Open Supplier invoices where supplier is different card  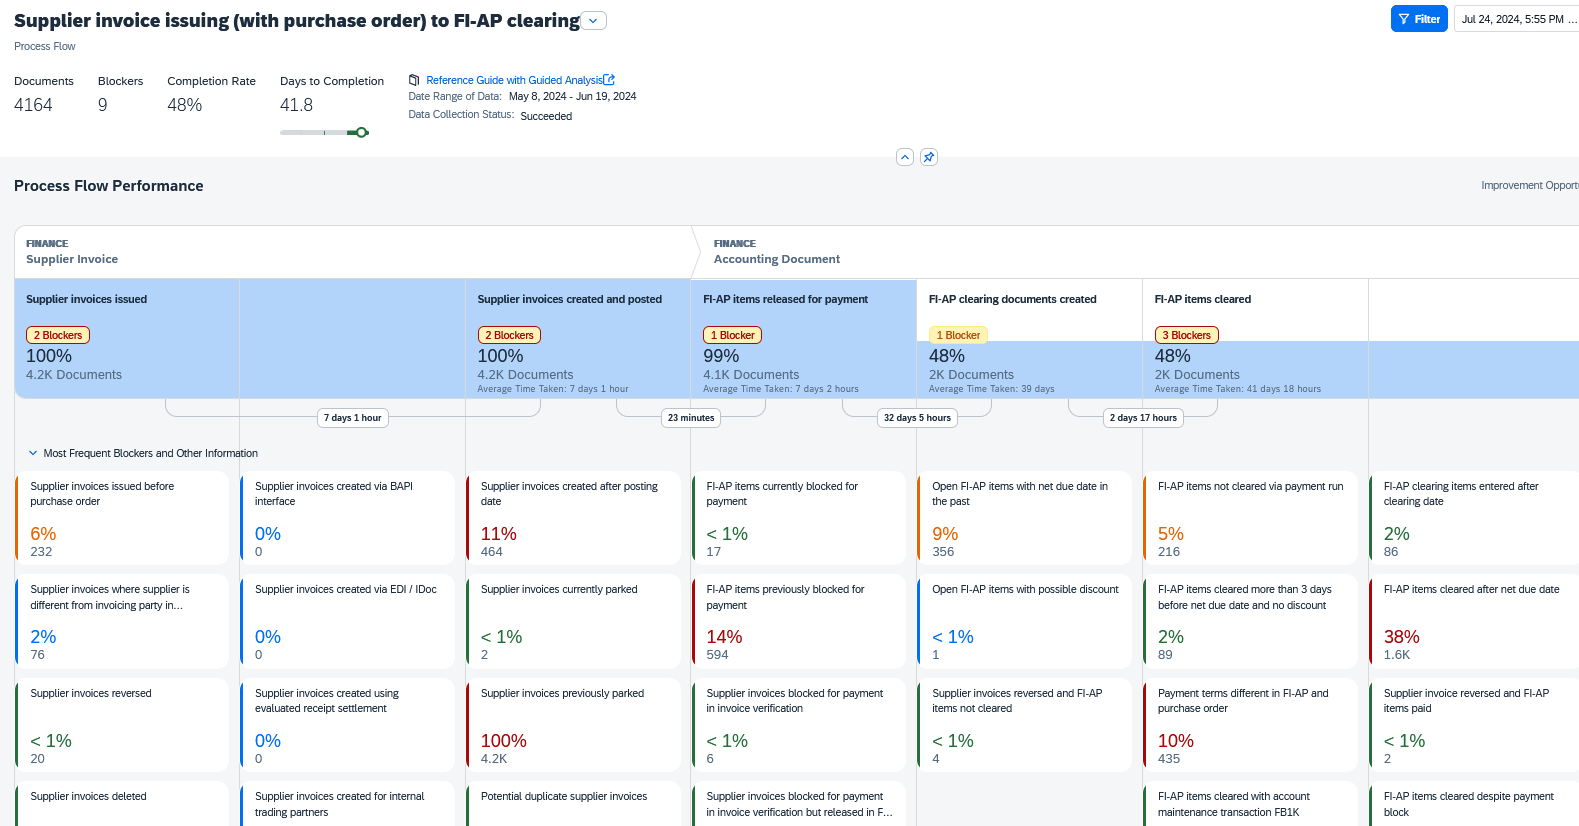pyautogui.click(x=122, y=622)
